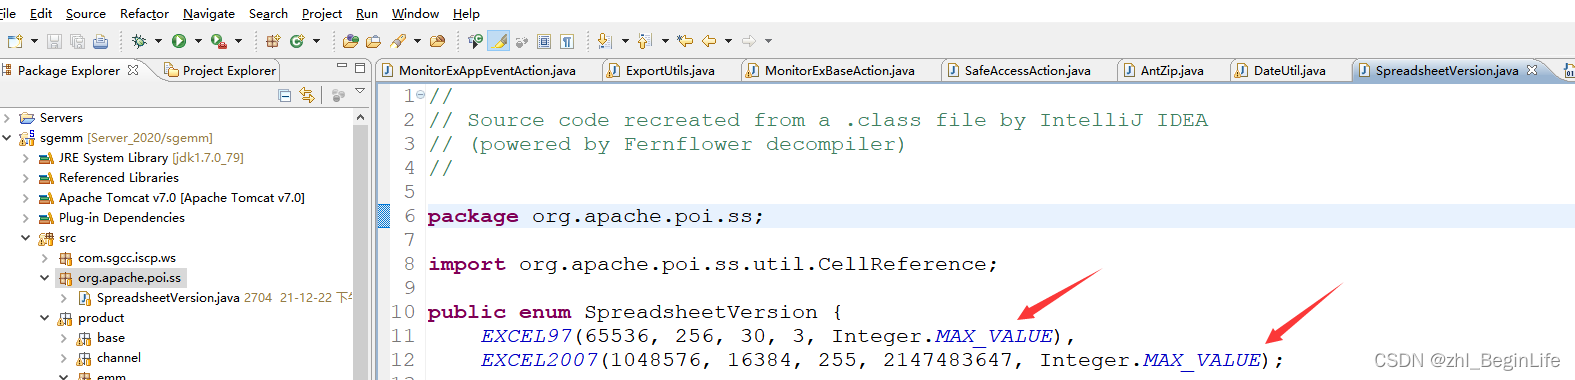Click the New file wizard icon
This screenshot has height=380, width=1575.
click(x=14, y=41)
